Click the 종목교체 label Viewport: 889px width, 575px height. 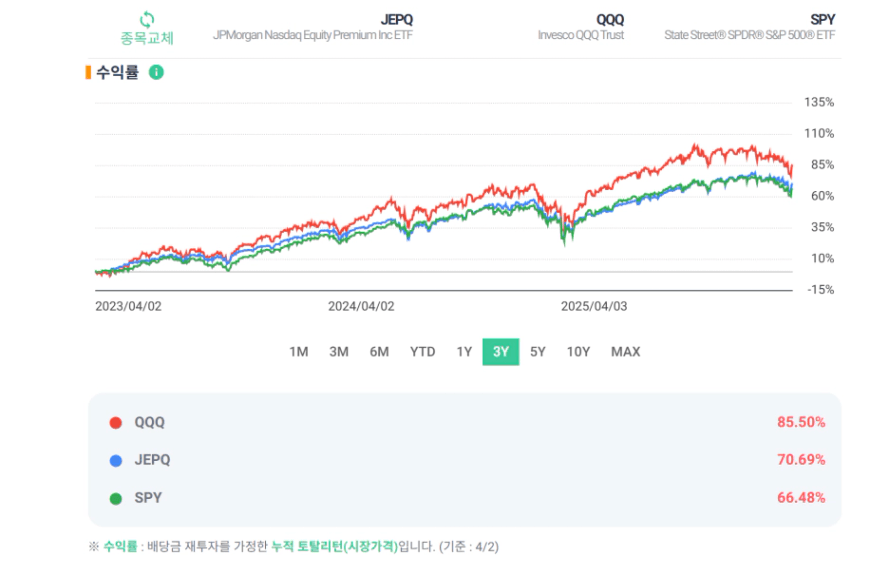(x=147, y=39)
